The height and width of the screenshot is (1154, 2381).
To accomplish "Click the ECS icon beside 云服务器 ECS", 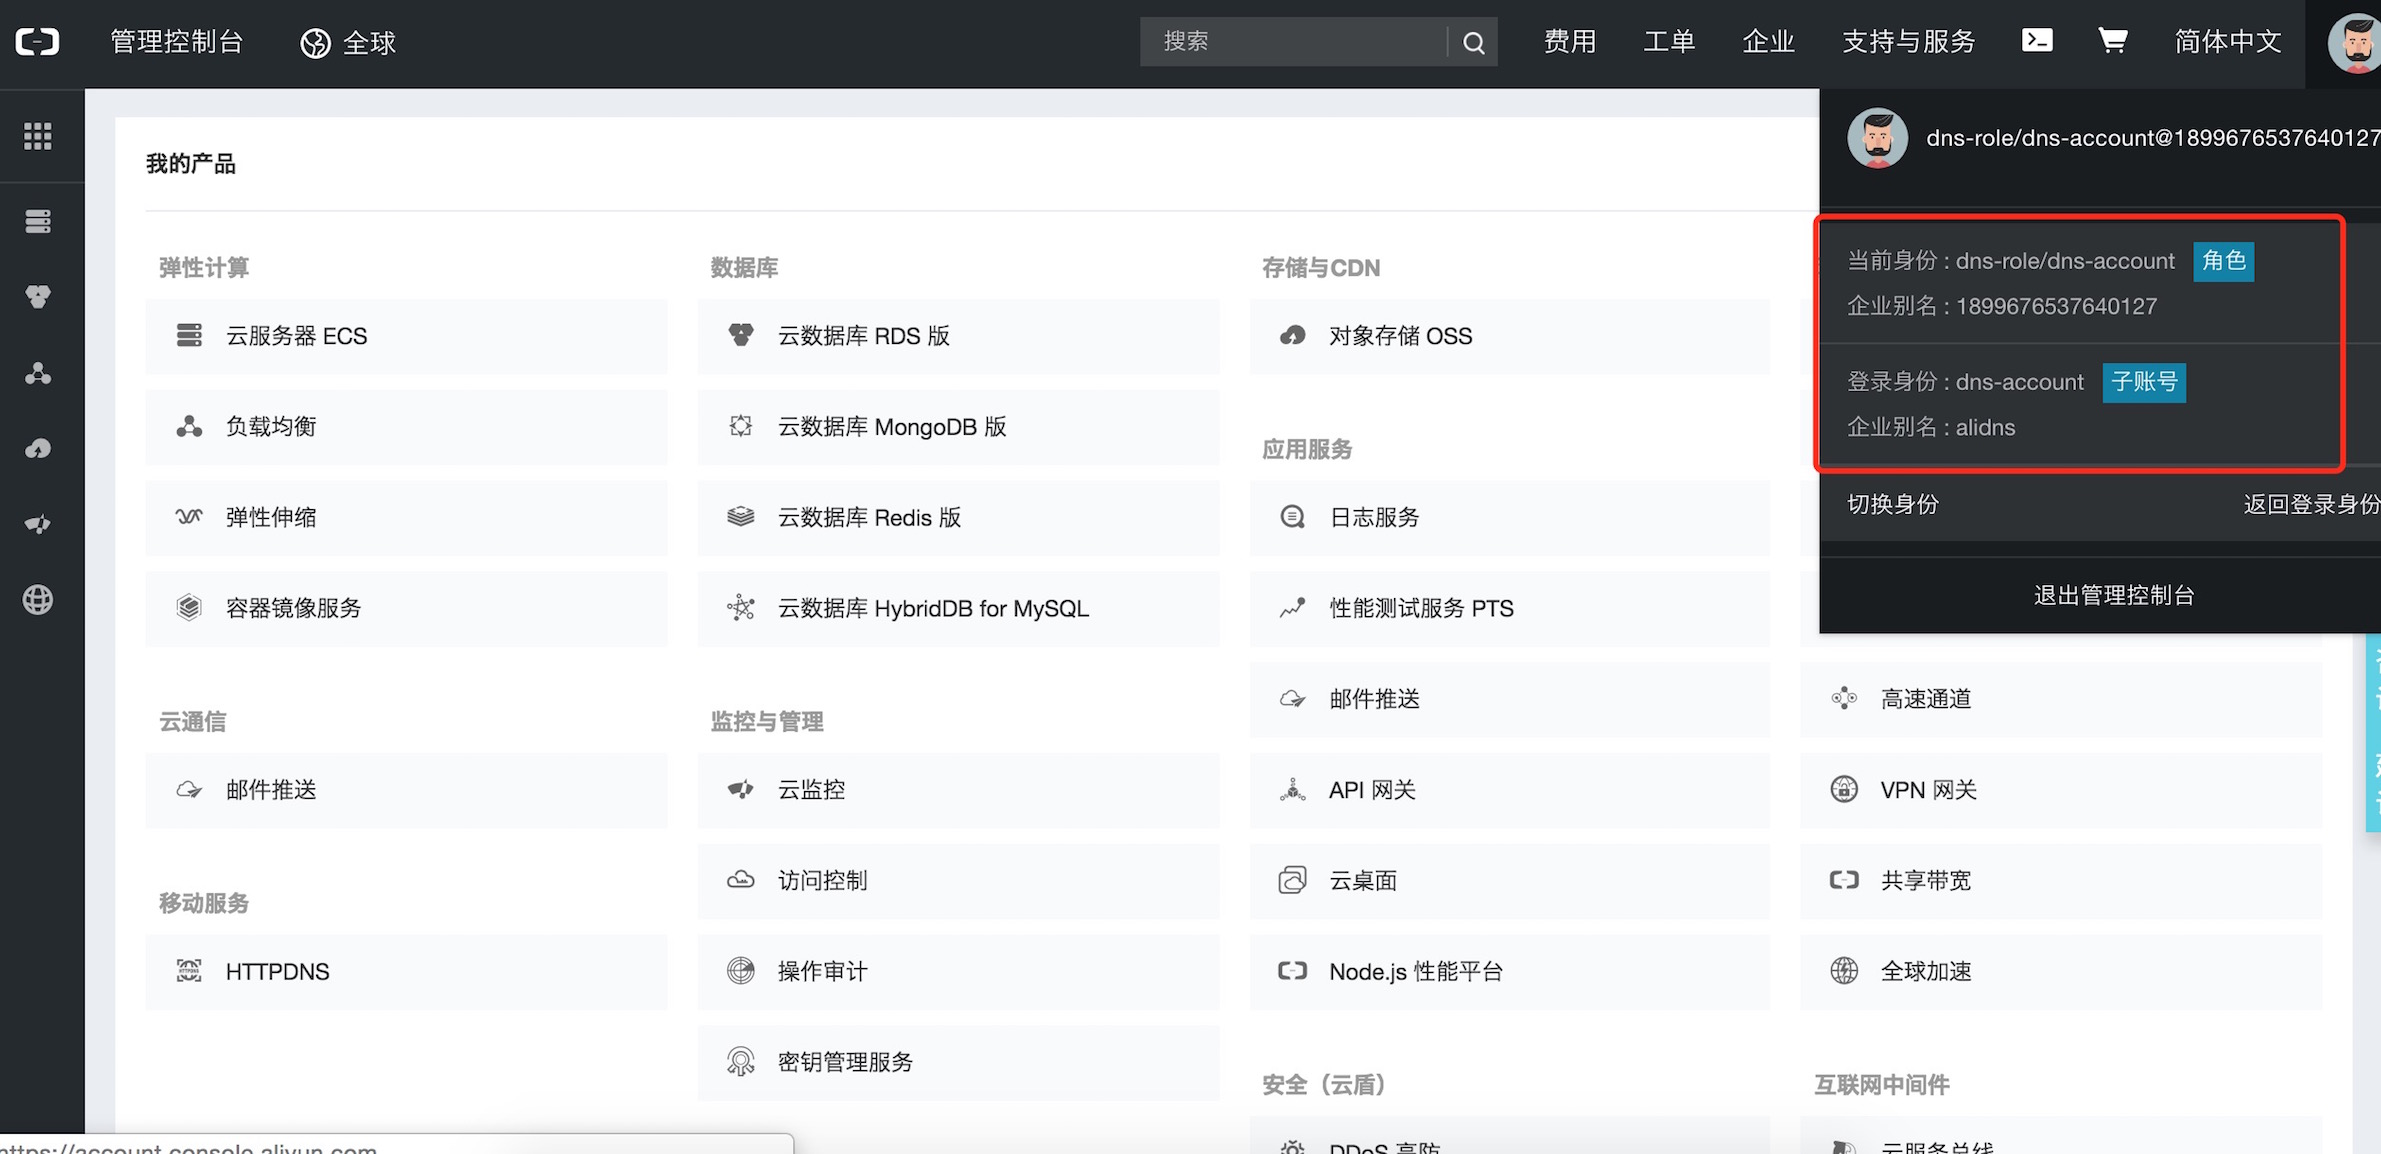I will click(x=189, y=335).
